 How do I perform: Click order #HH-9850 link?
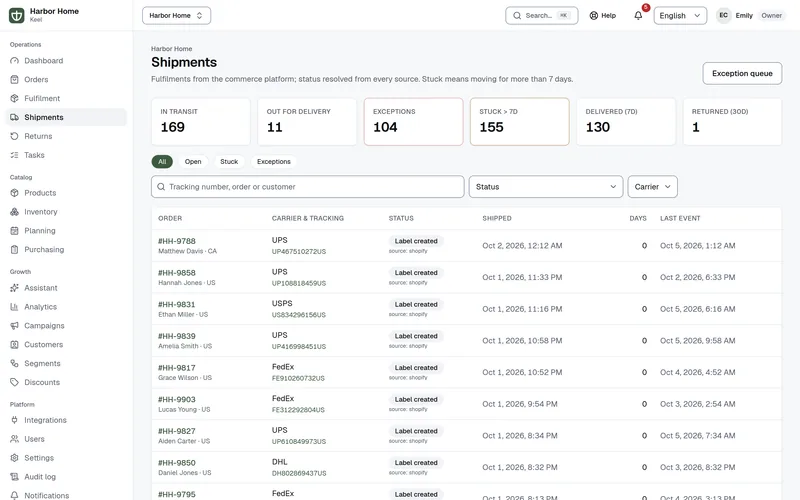click(177, 463)
